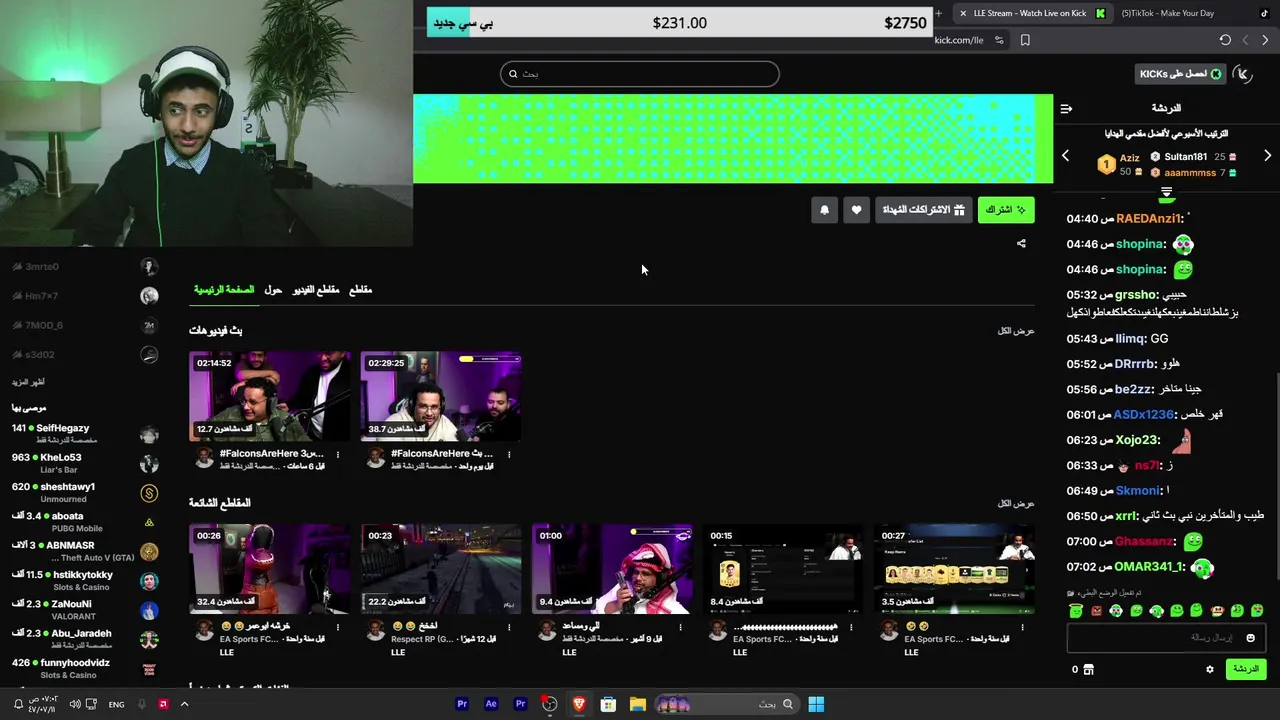Open the 02:14:52 stream video thumbnail
Screen dimensions: 1280x720
(x=270, y=396)
